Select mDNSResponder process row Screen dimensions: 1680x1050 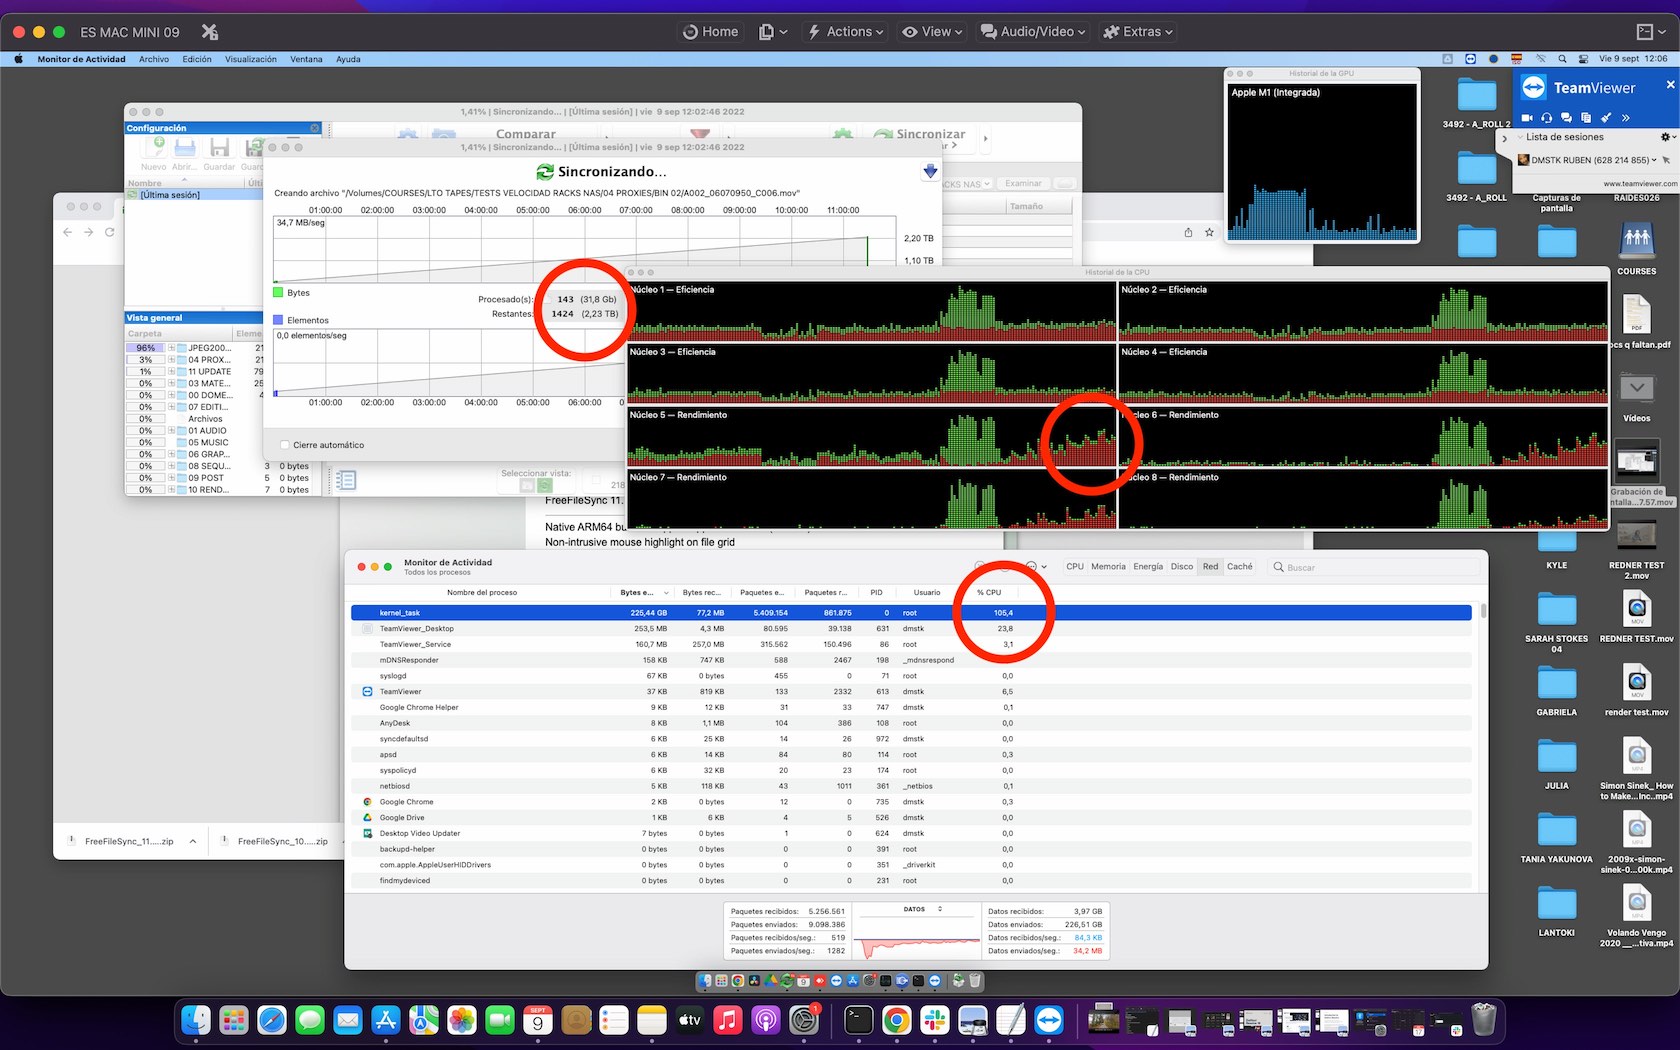click(x=911, y=660)
